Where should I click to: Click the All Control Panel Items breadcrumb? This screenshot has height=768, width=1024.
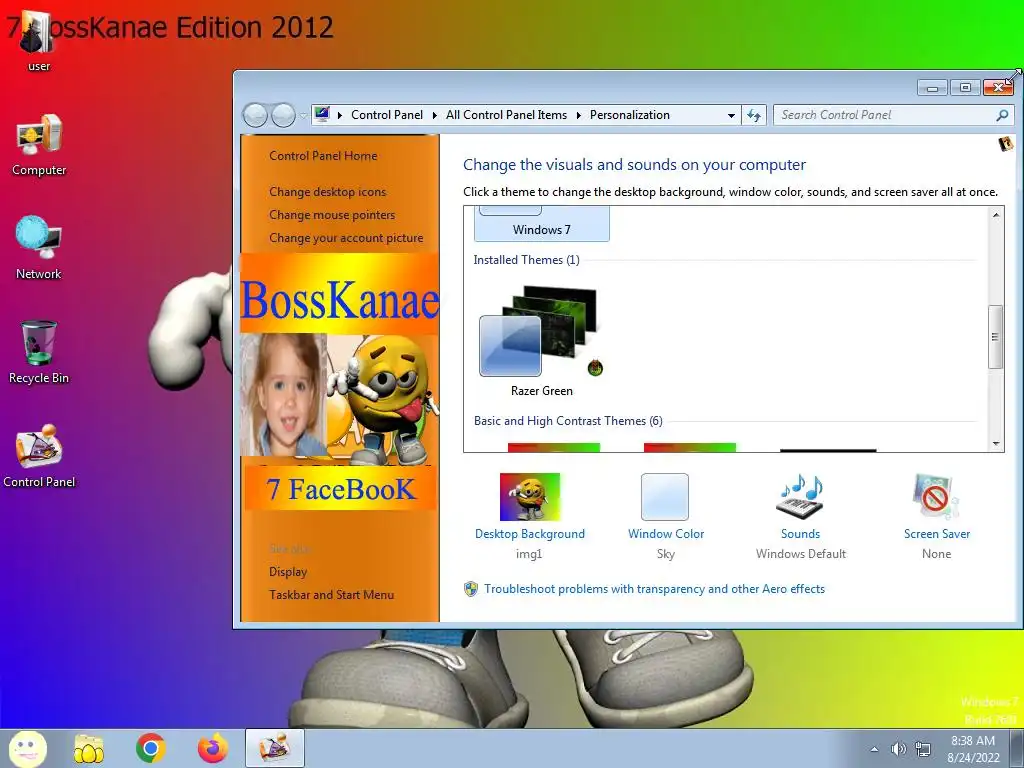coord(506,115)
